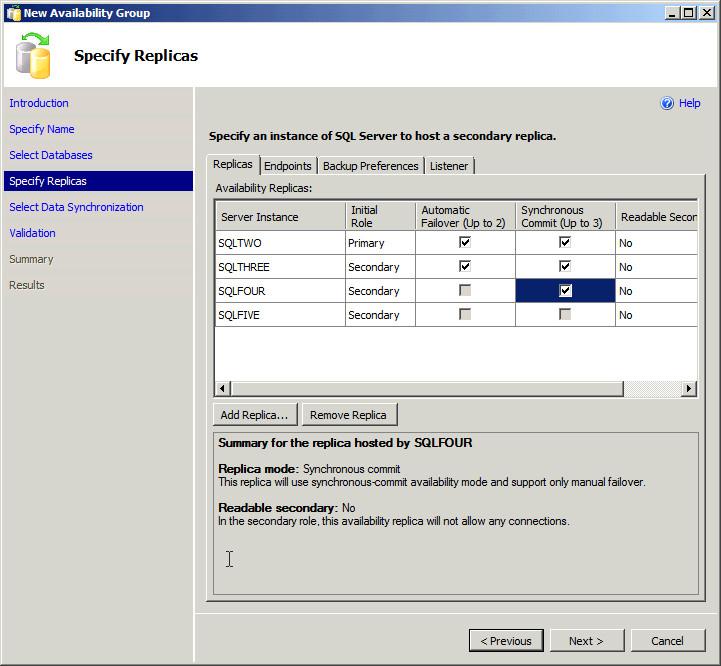This screenshot has height=666, width=721.
Task: Toggle Synchronous Commit for SQLTWO
Action: click(565, 242)
